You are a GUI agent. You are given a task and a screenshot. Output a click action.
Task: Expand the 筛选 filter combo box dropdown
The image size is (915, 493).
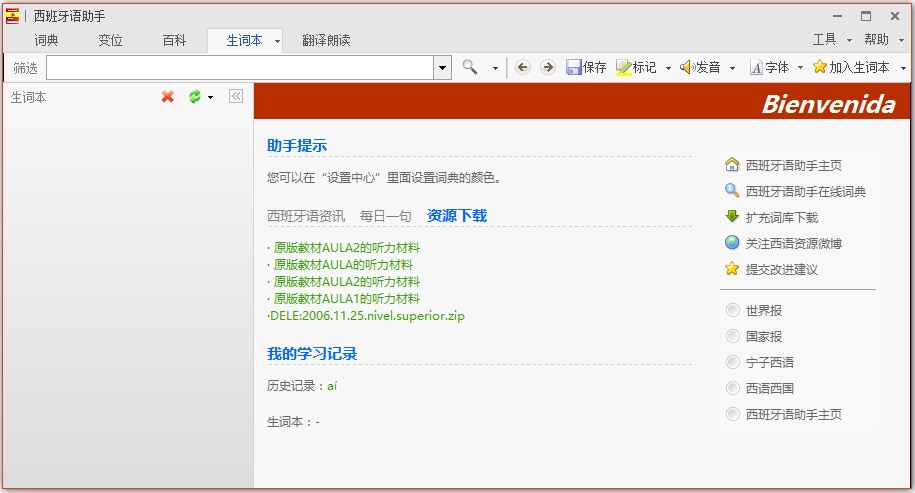click(x=443, y=67)
